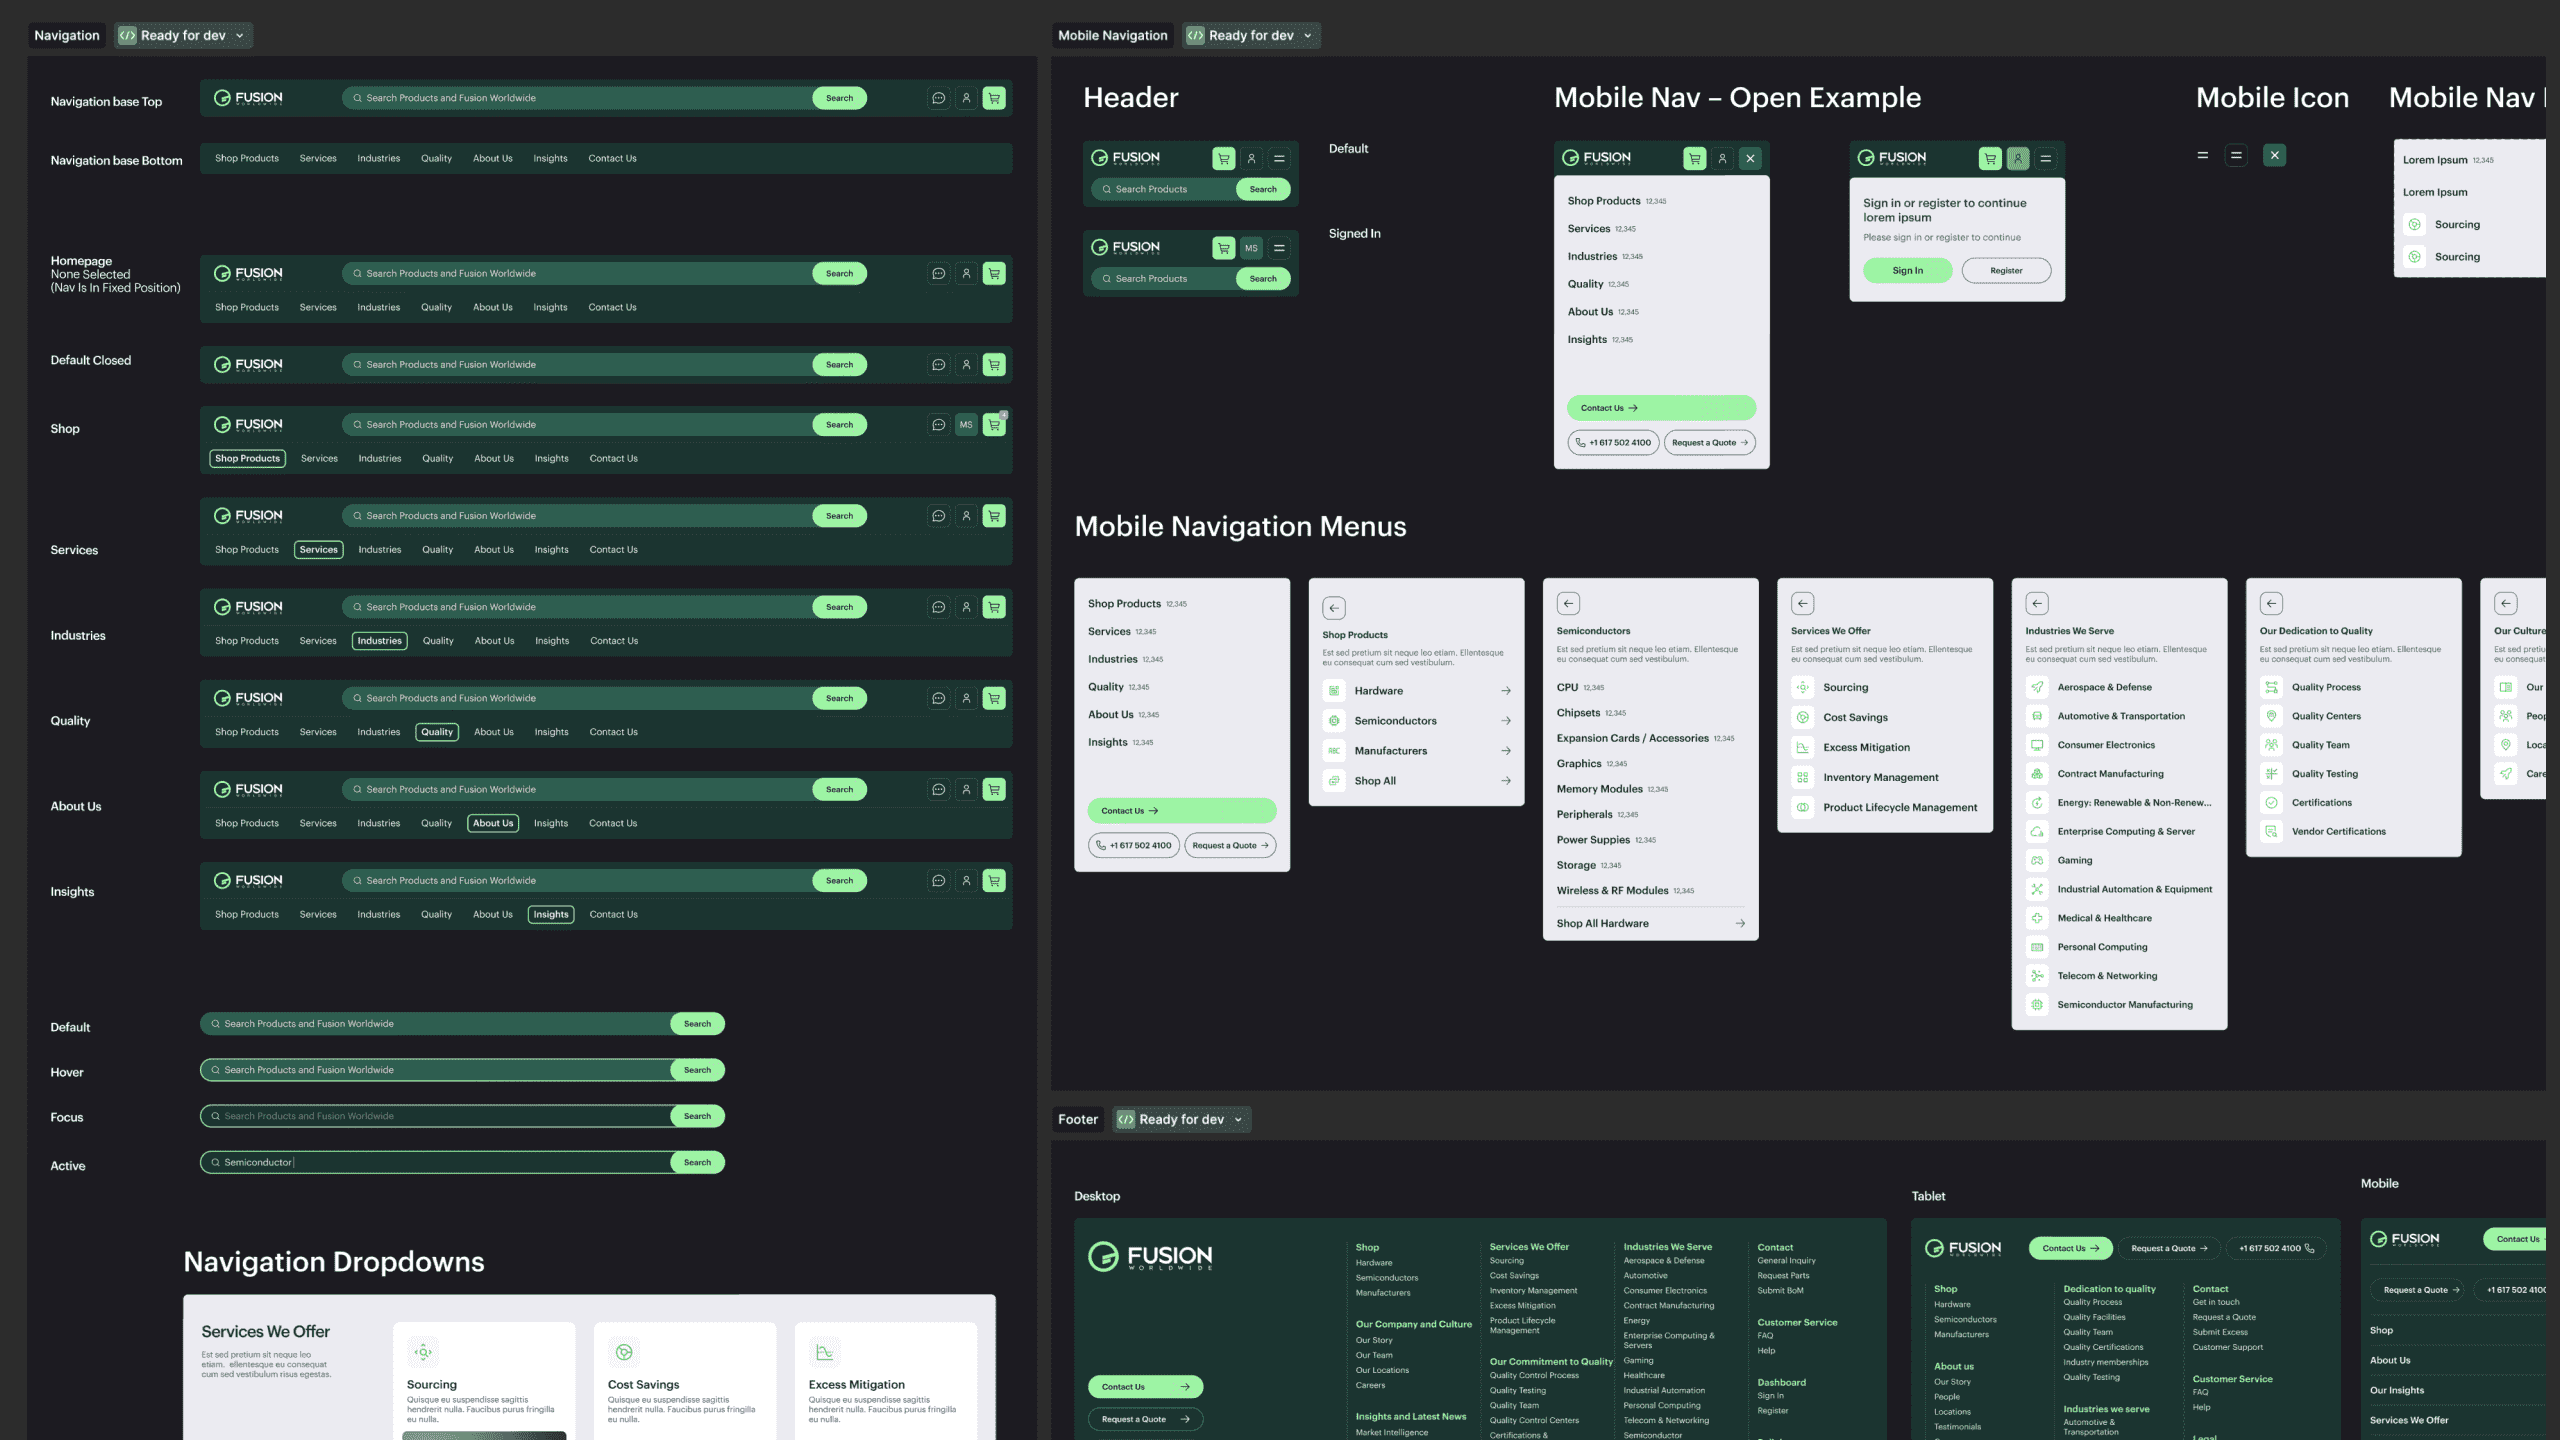Click the standalone green X icon under Mobile Icon
The image size is (2560, 1440).
(2274, 155)
